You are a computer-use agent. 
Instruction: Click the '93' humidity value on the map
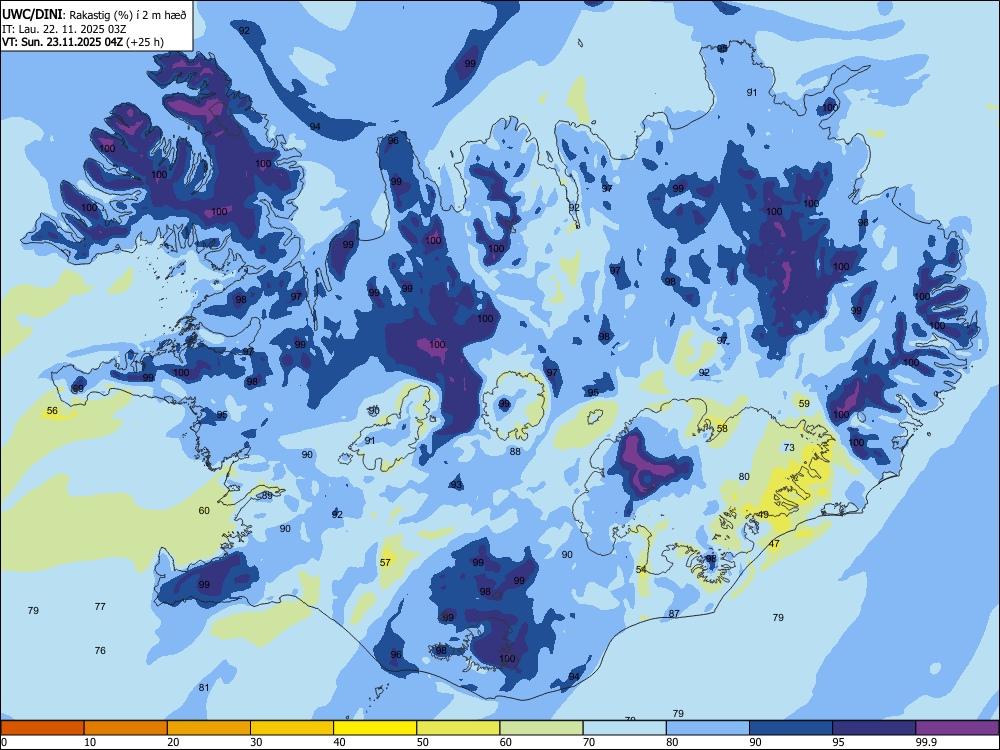[x=456, y=485]
